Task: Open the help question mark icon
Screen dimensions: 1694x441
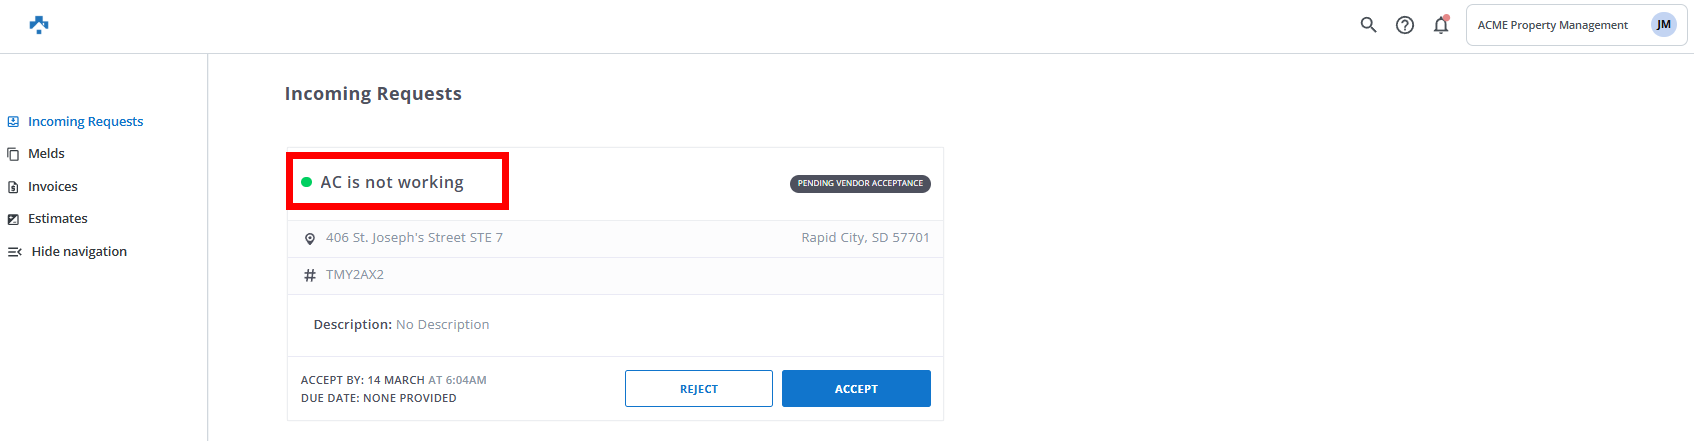Action: click(x=1404, y=25)
